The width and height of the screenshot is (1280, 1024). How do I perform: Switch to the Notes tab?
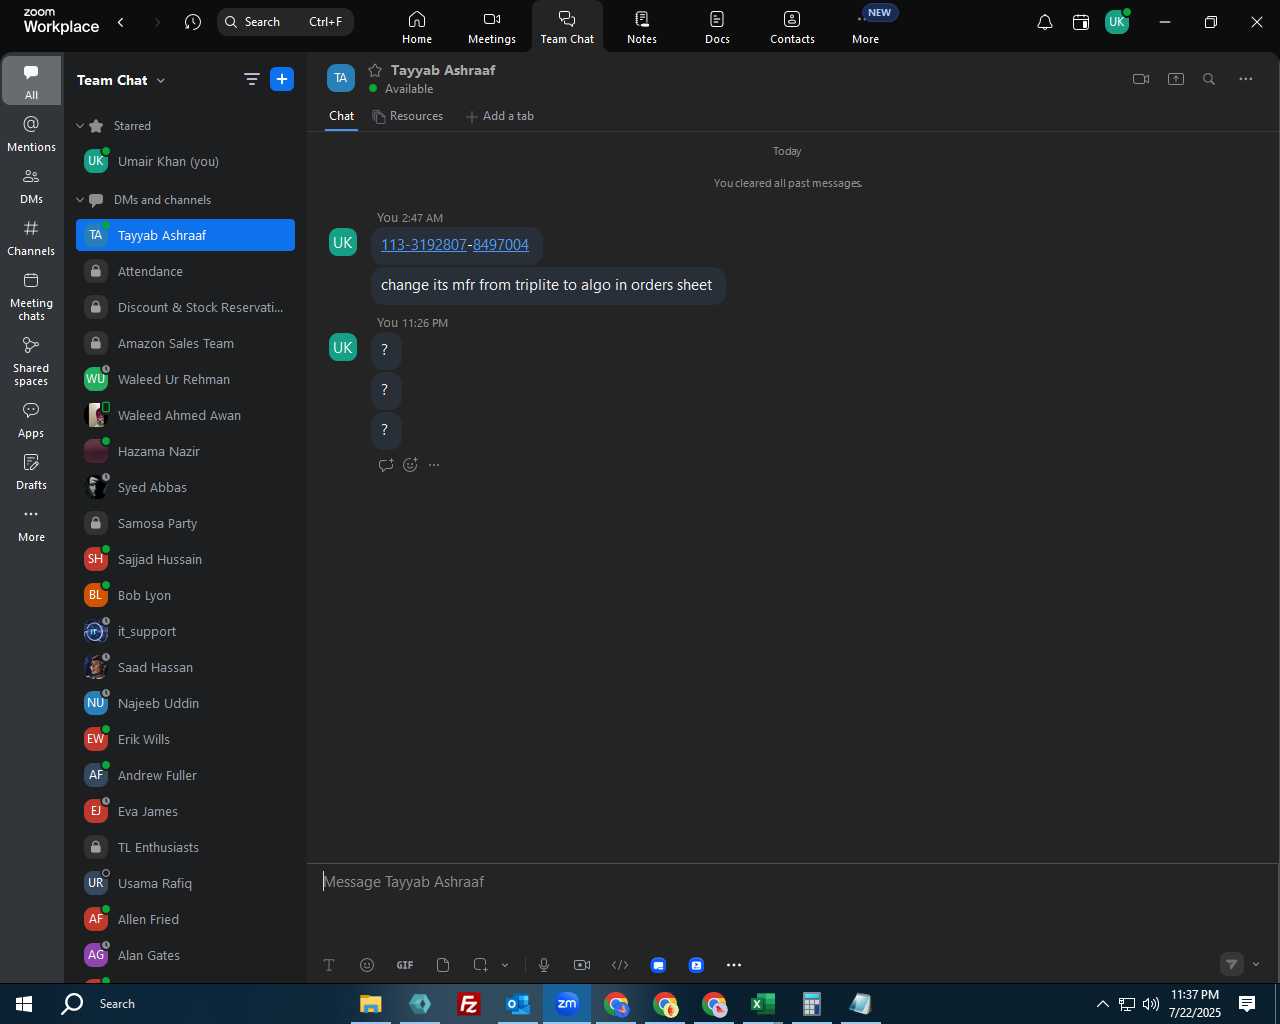pos(642,27)
